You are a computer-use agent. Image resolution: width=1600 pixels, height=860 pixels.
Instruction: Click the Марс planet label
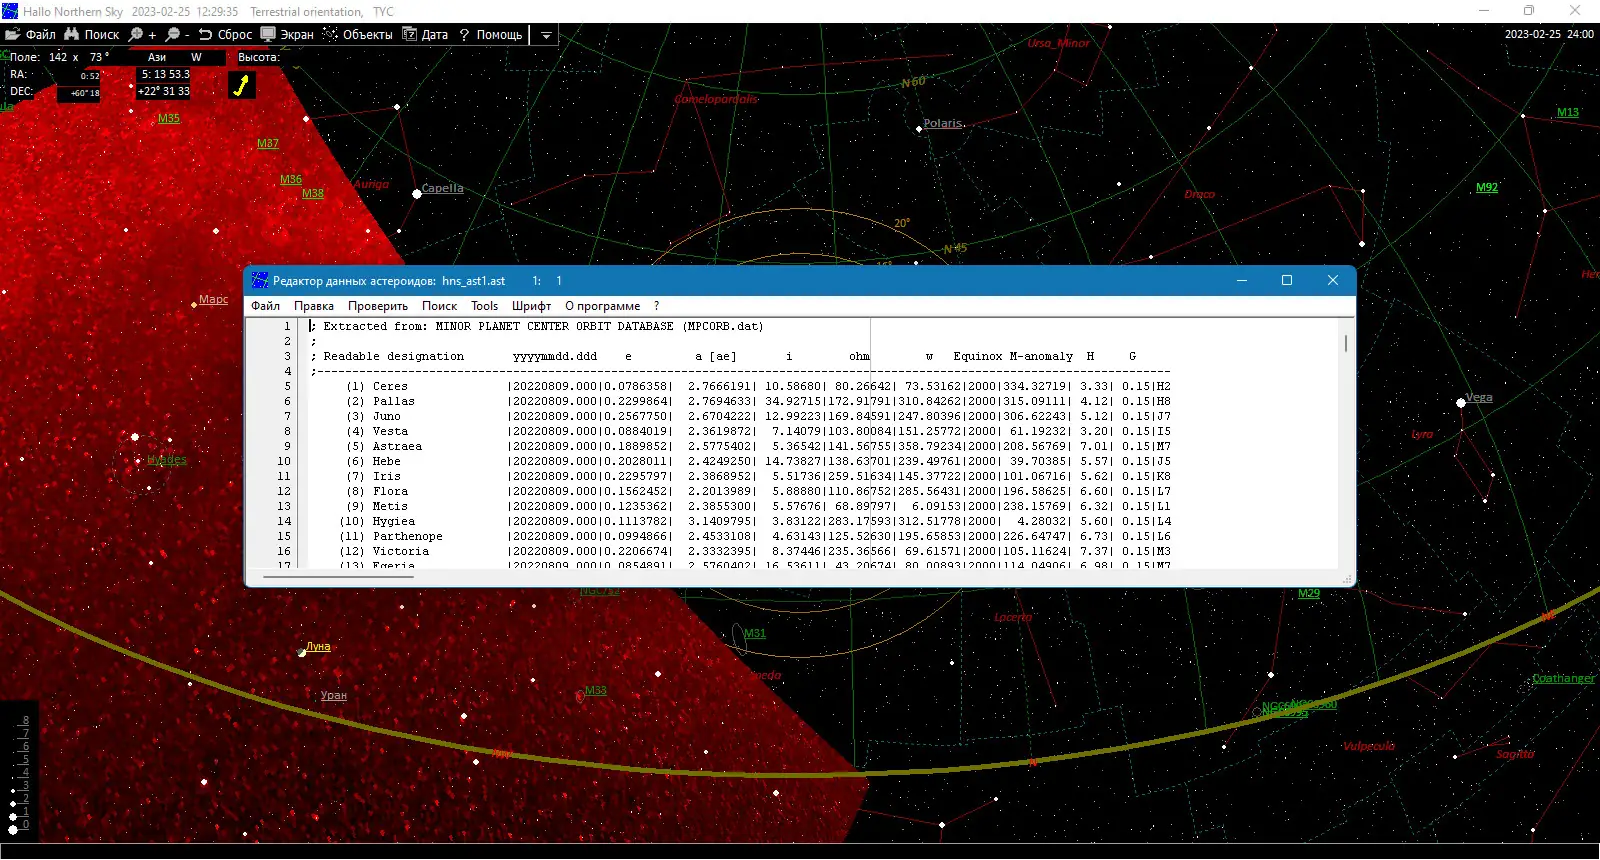coord(213,299)
